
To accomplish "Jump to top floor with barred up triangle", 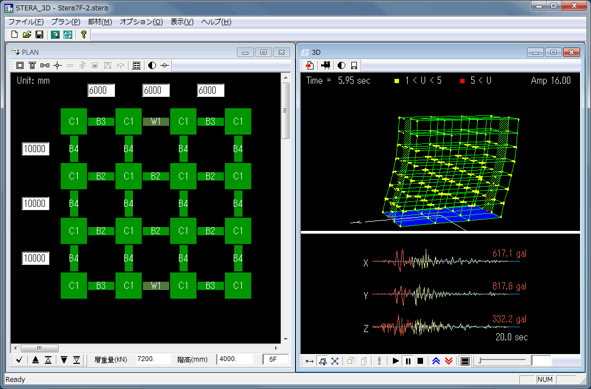I will coord(48,360).
